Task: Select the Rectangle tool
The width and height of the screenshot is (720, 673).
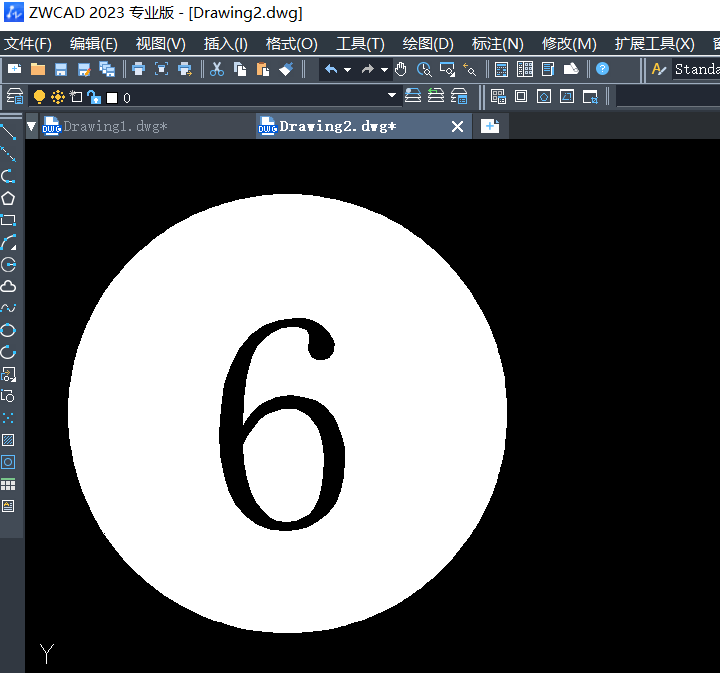Action: [x=8, y=220]
